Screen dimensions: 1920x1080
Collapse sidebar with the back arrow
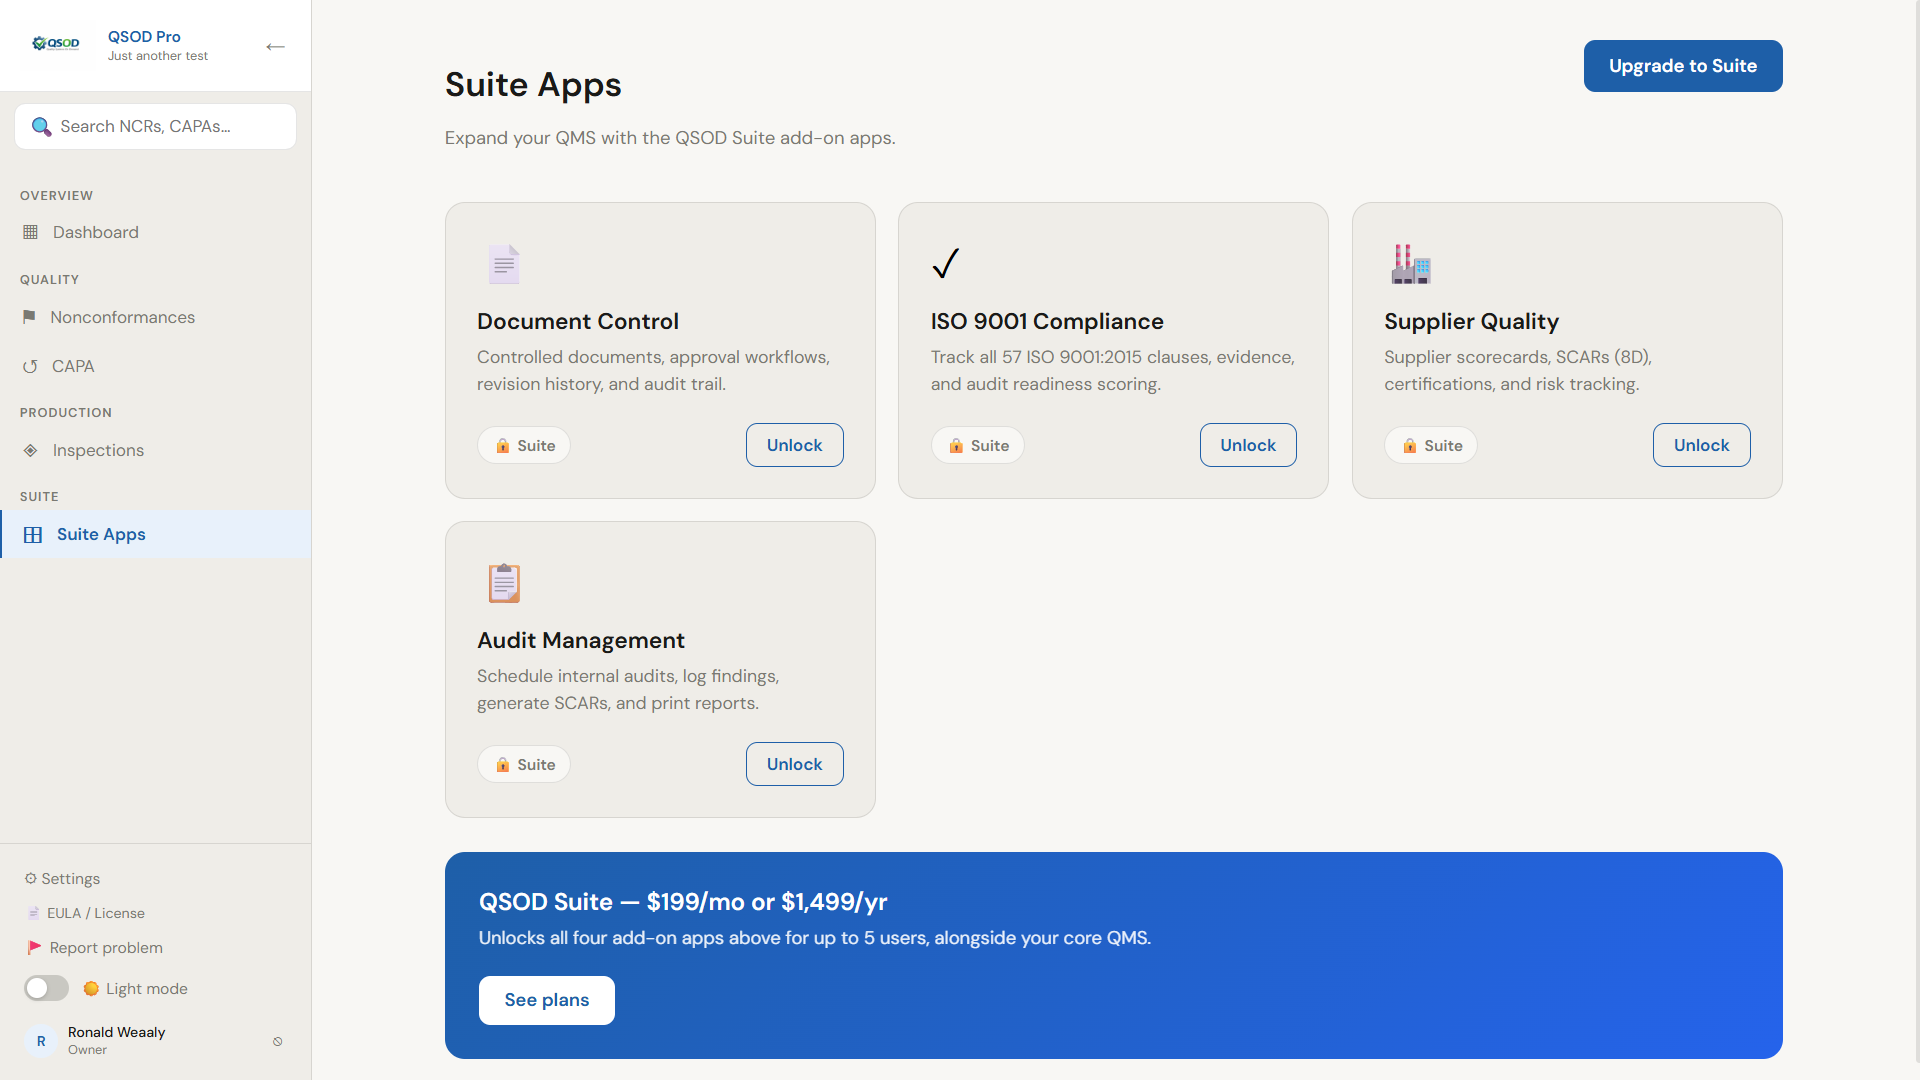[275, 46]
